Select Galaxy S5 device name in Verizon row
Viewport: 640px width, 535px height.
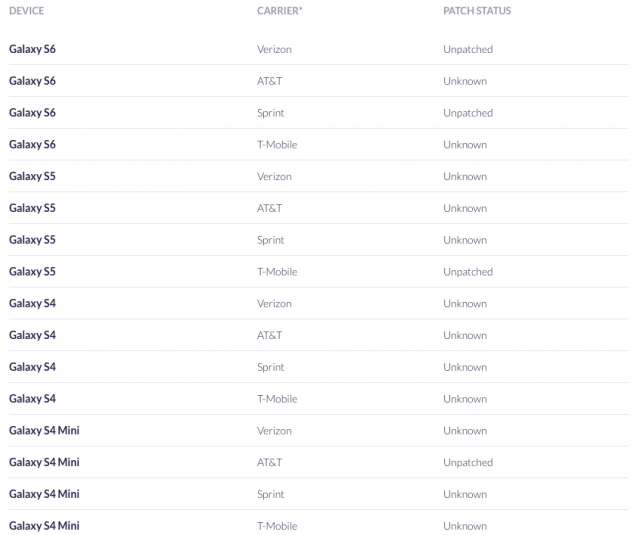pyautogui.click(x=32, y=177)
